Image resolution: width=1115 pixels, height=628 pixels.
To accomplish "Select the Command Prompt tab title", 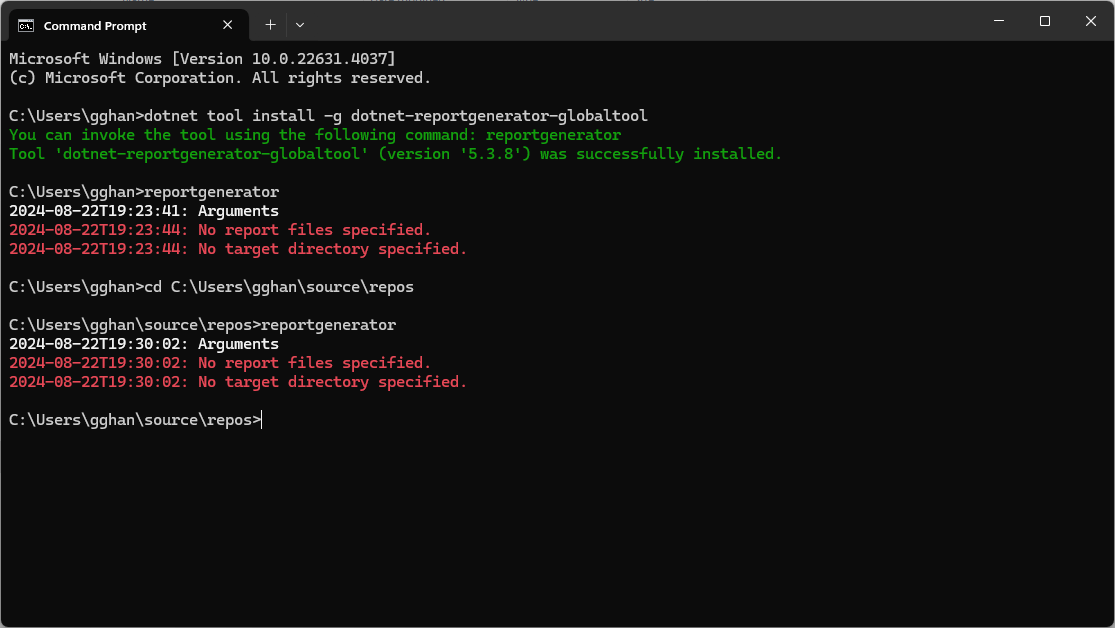I will [95, 26].
